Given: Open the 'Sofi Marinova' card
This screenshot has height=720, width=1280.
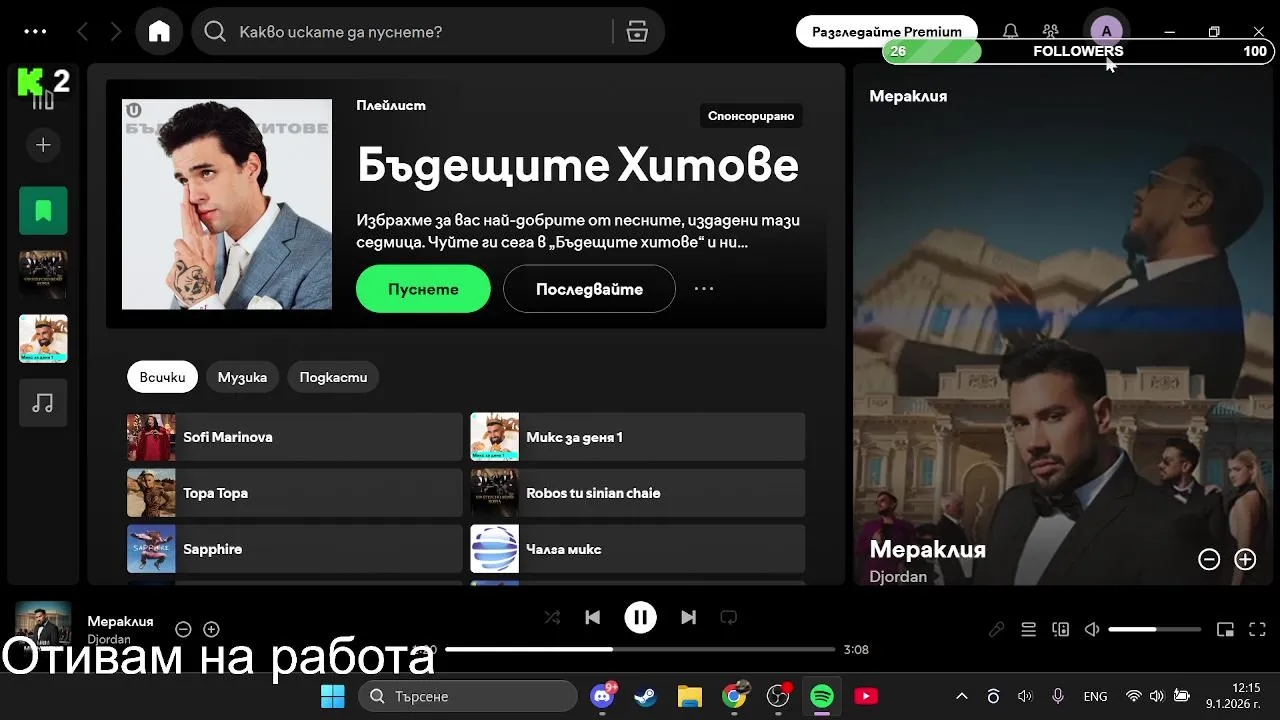Looking at the screenshot, I should [x=294, y=437].
